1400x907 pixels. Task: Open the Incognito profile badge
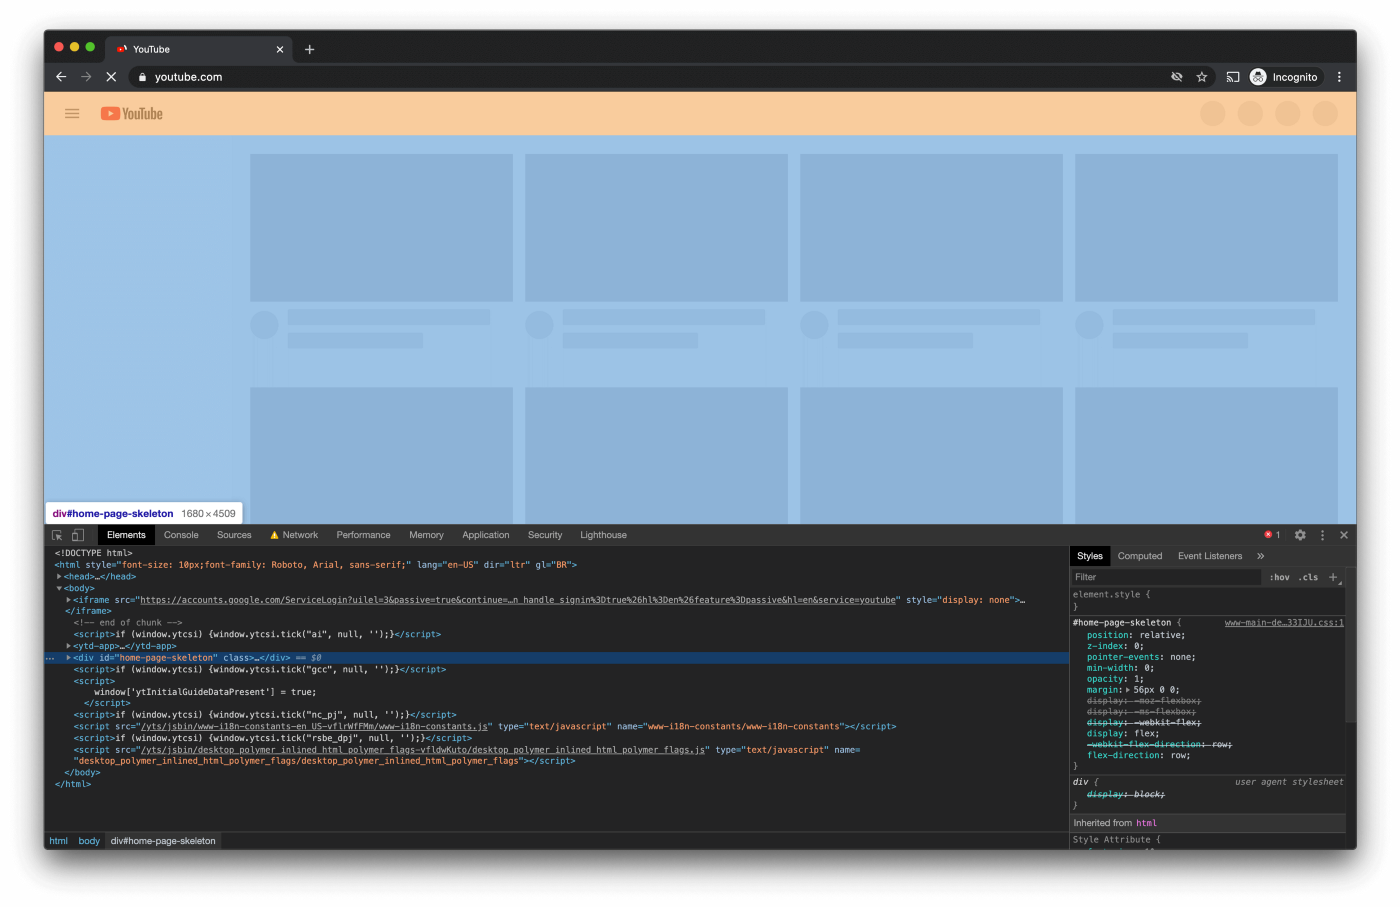[x=1284, y=77]
